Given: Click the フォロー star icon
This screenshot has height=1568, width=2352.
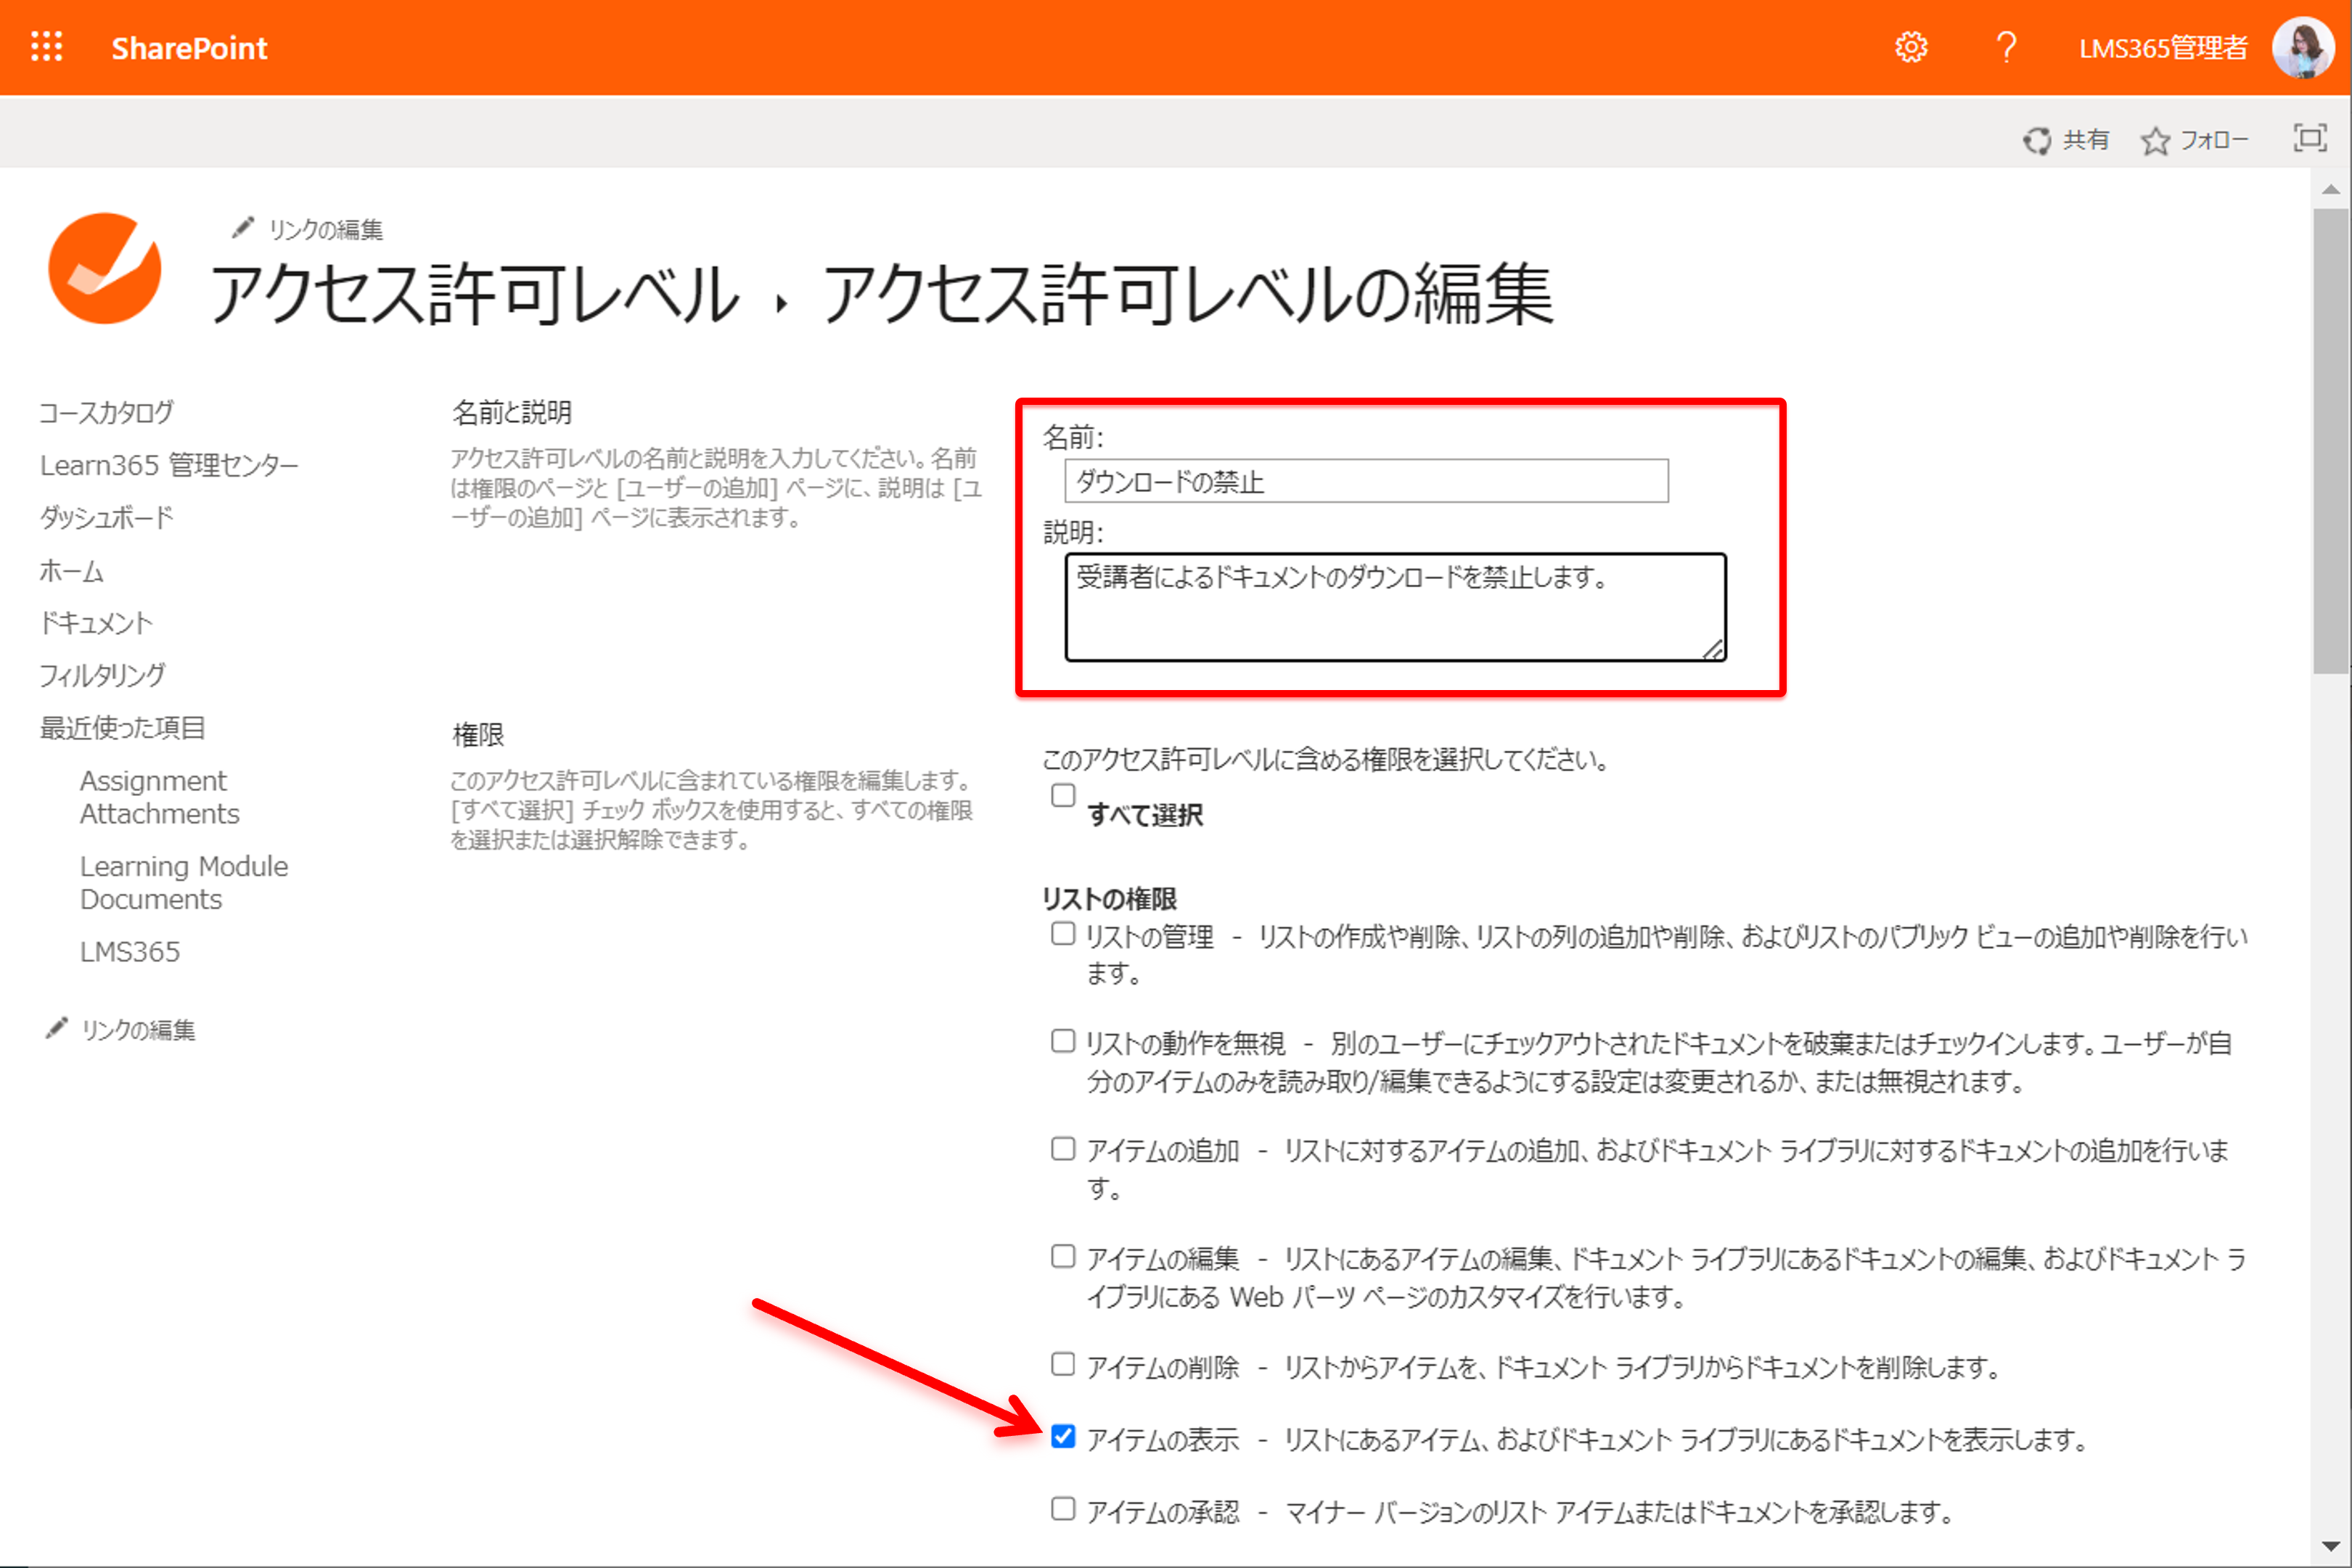Looking at the screenshot, I should tap(2155, 140).
